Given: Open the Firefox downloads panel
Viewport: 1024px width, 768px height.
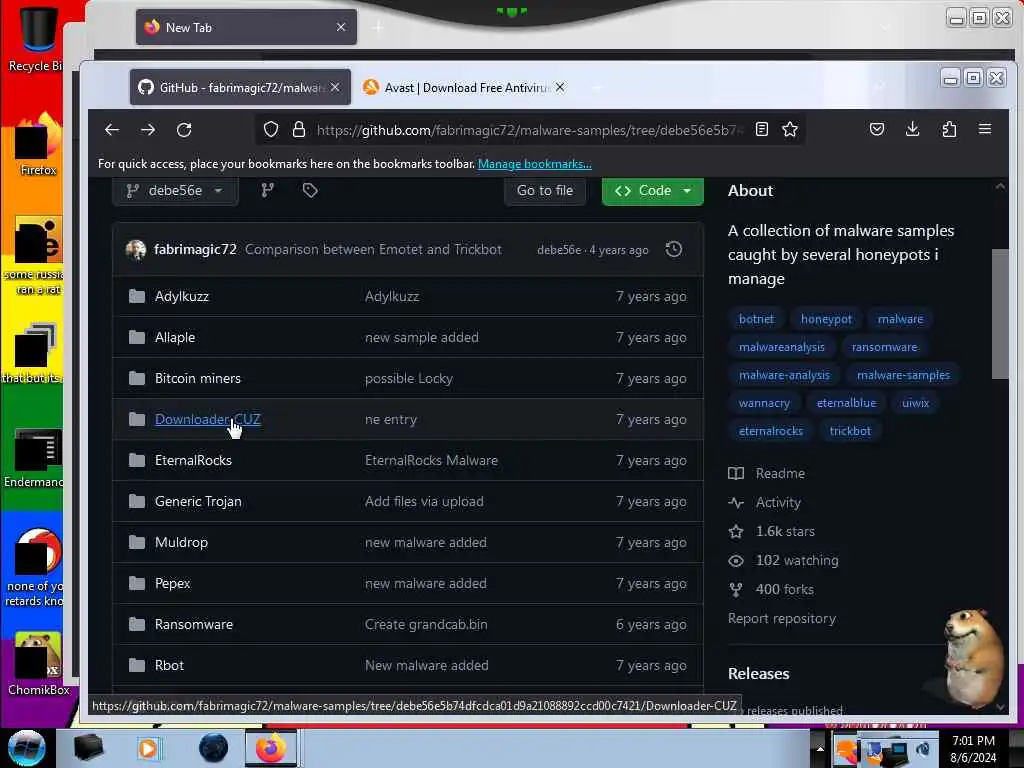Looking at the screenshot, I should (912, 129).
